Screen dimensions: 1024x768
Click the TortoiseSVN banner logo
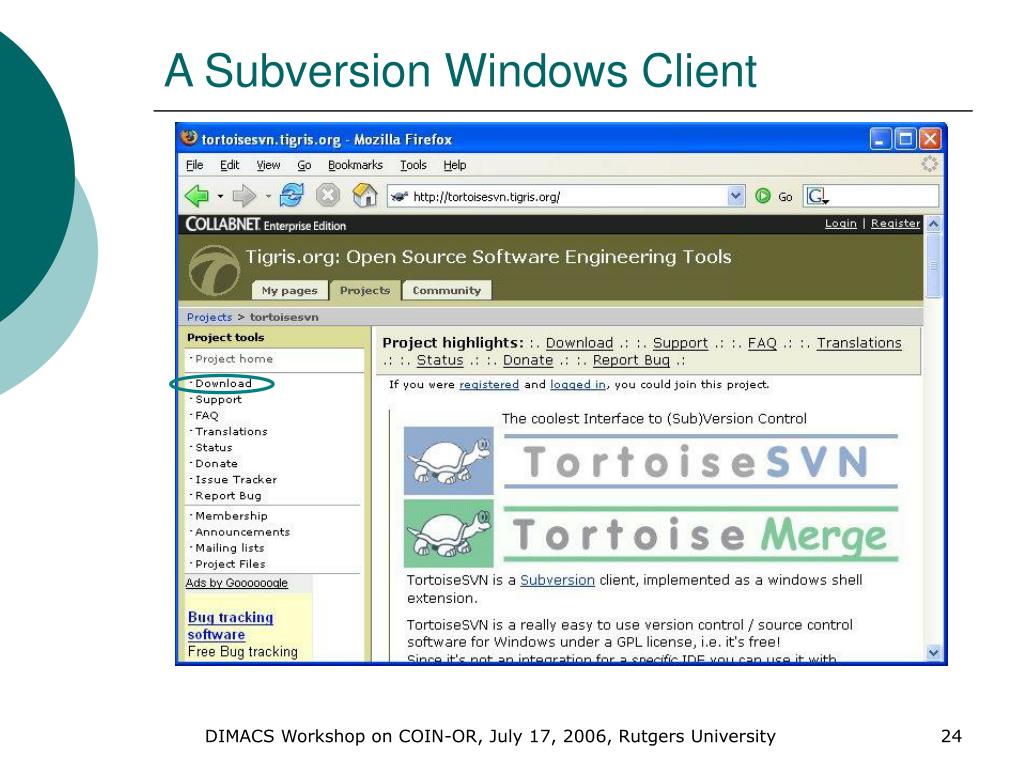pyautogui.click(x=701, y=462)
